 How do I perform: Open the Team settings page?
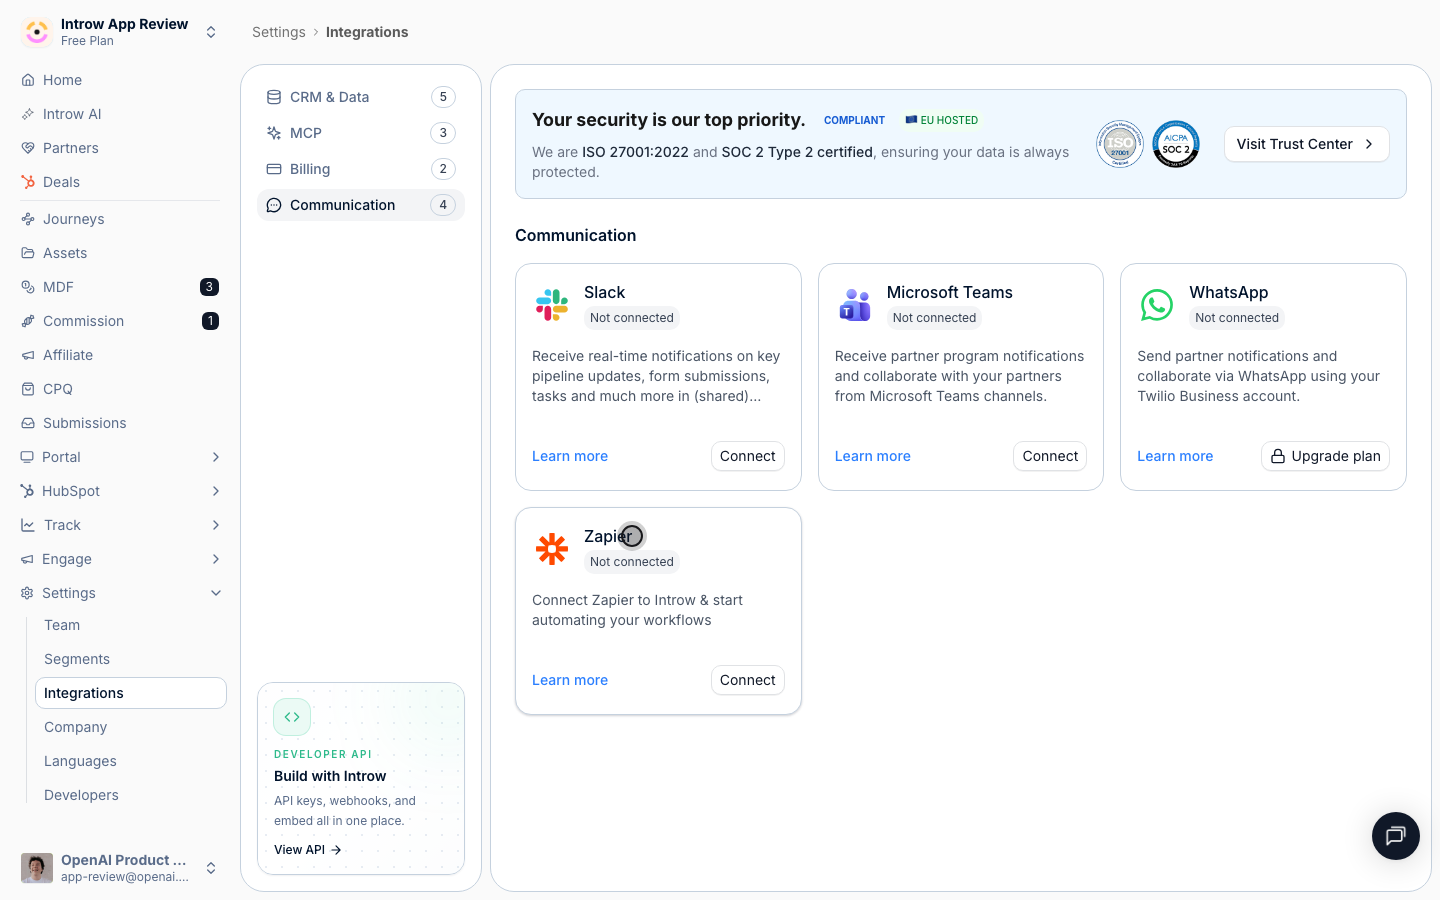131,625
